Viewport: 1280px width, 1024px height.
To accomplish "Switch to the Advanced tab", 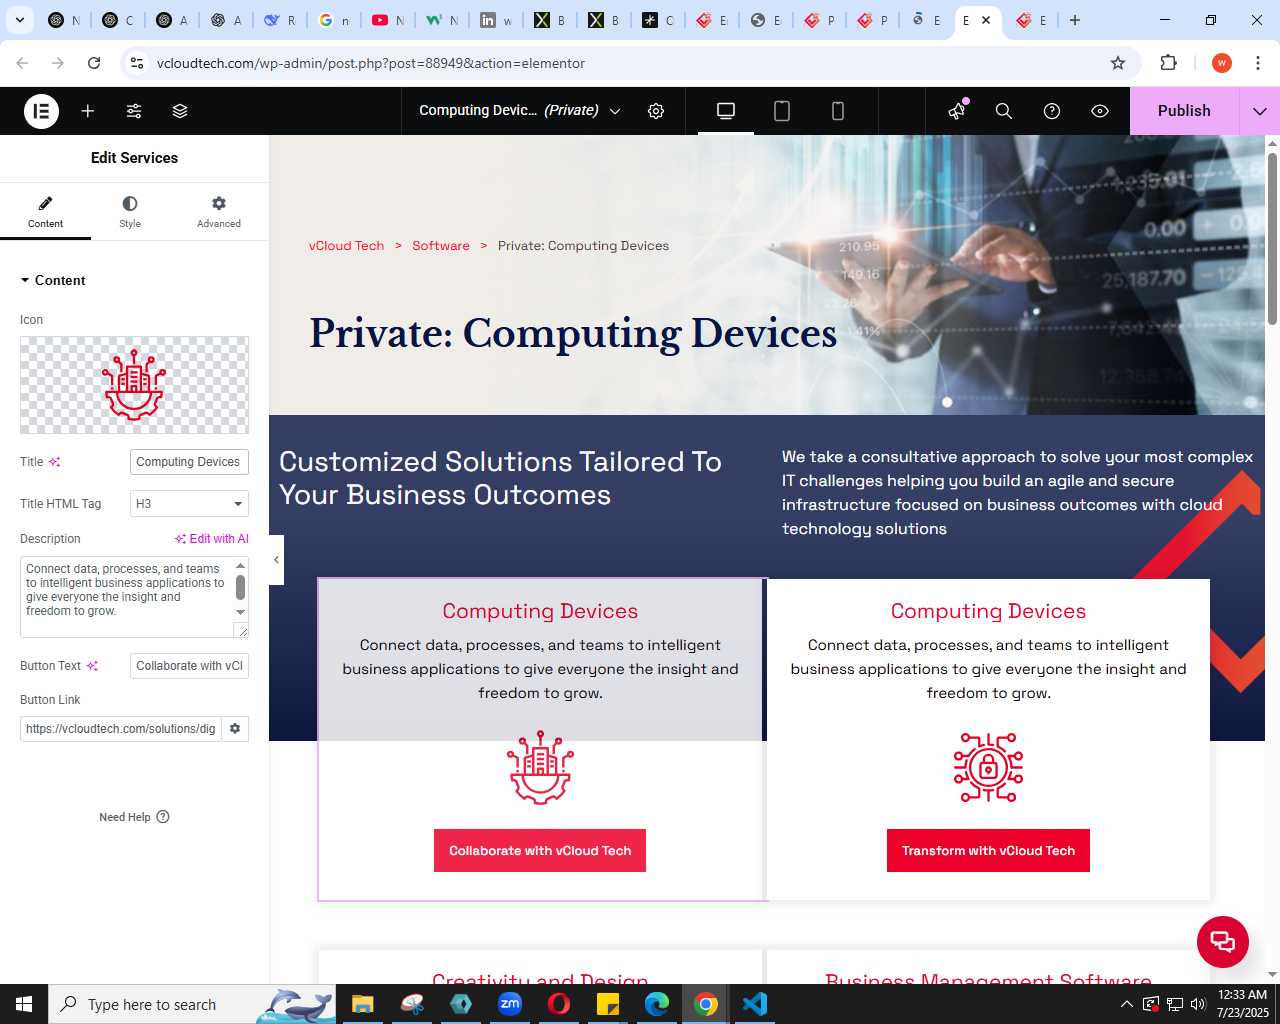I will pyautogui.click(x=219, y=211).
